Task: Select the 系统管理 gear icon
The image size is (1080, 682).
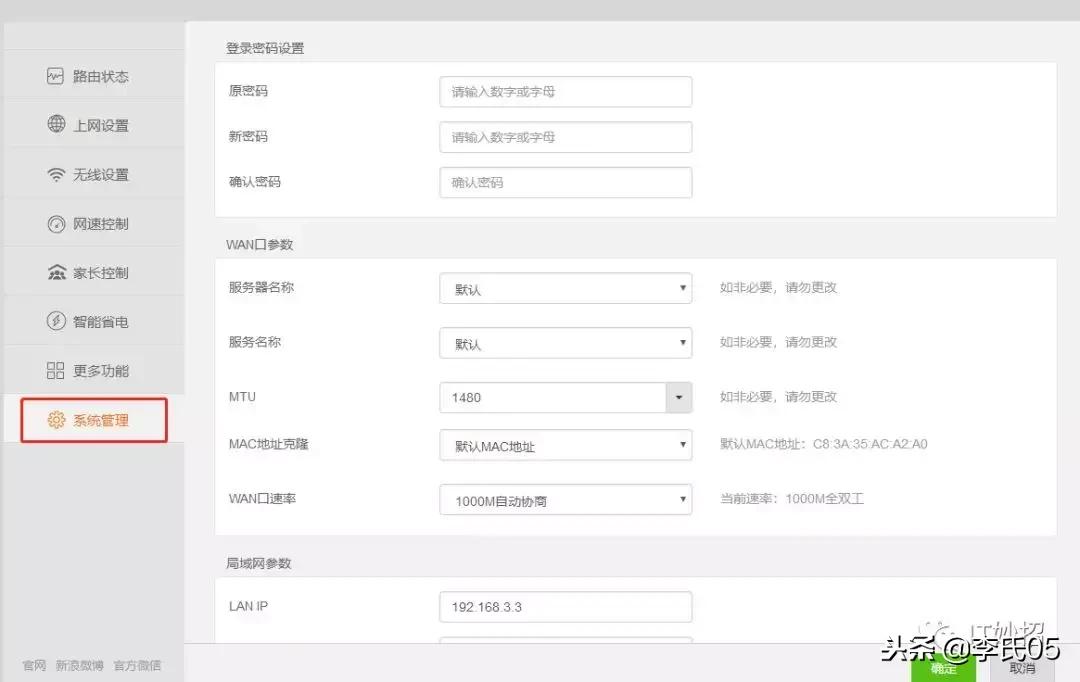Action: [x=57, y=419]
